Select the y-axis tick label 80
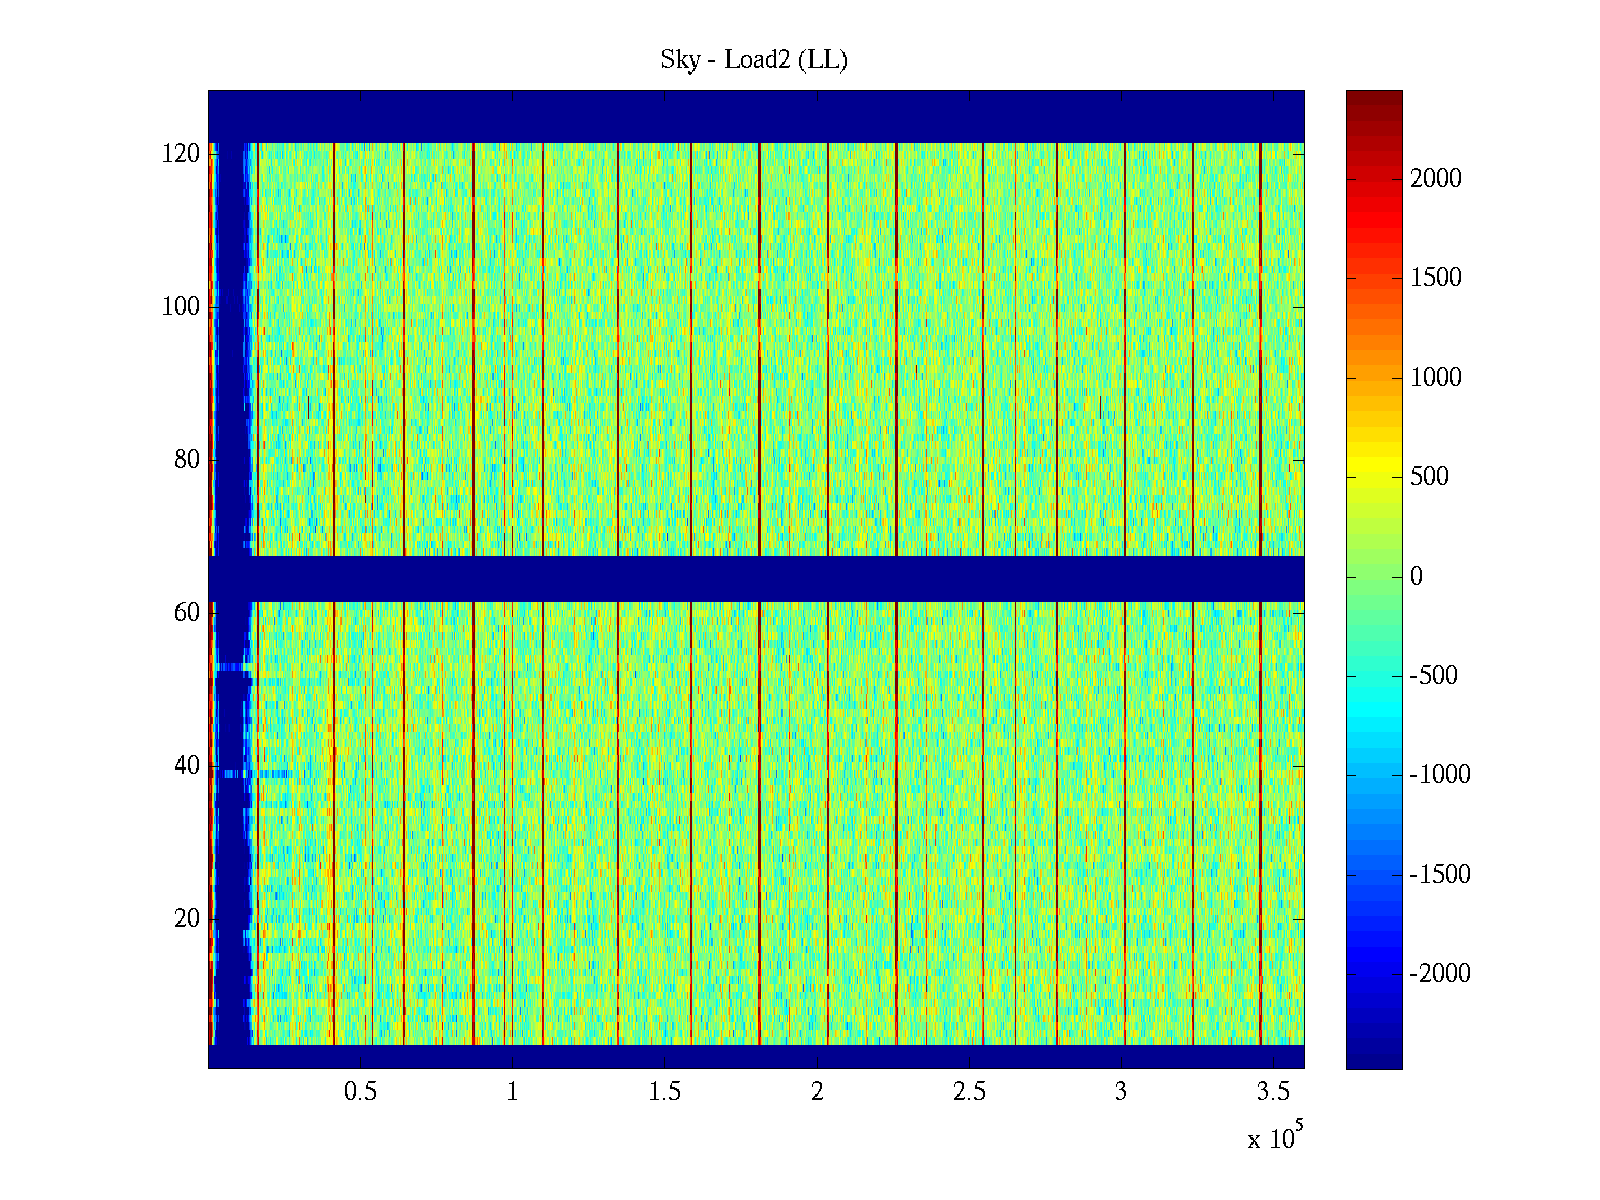The image size is (1600, 1200). point(187,460)
